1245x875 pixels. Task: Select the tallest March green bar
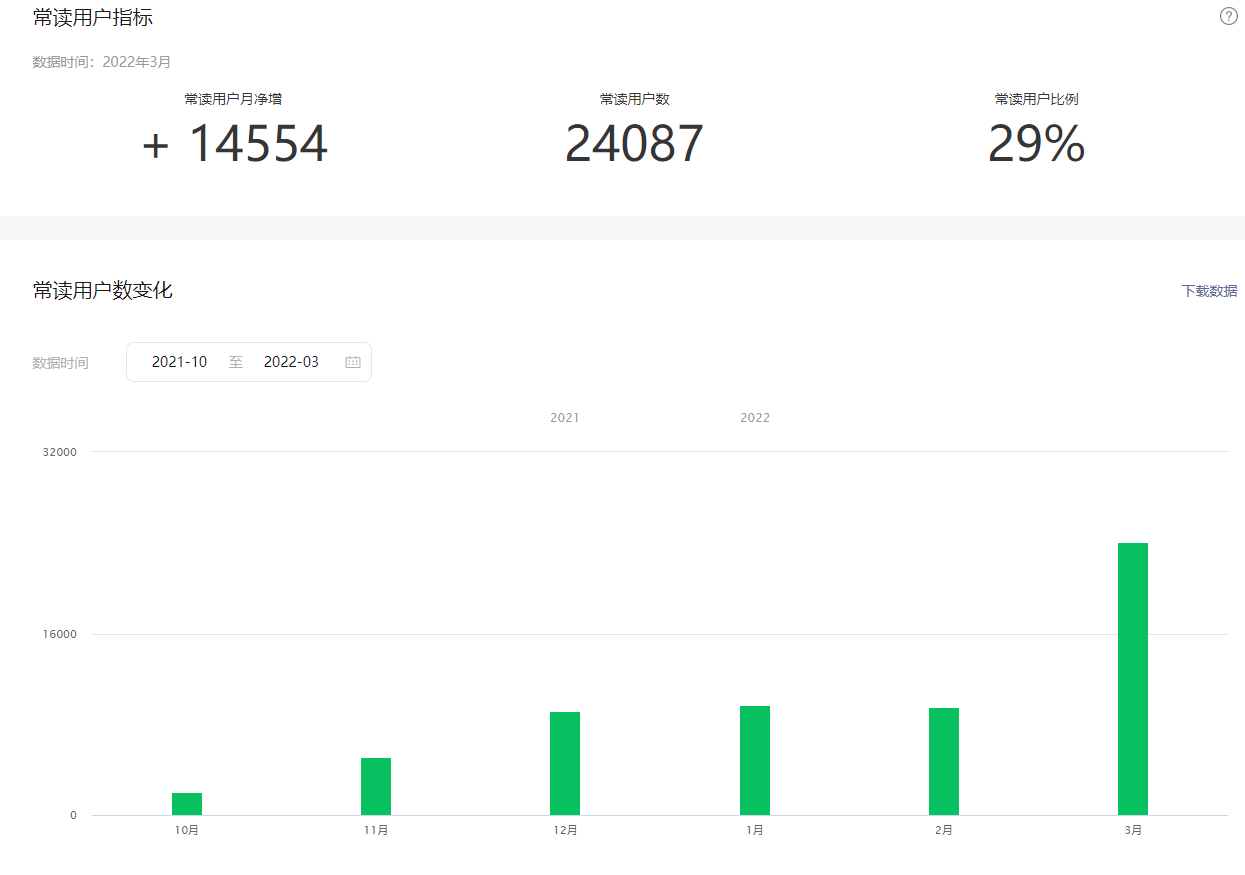[1133, 679]
